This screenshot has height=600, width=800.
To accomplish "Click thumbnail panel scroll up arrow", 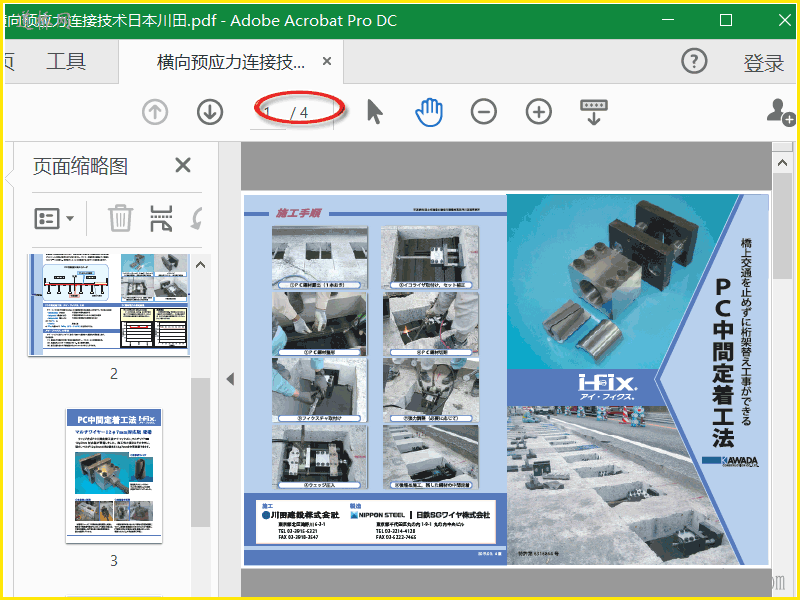I will point(201,265).
